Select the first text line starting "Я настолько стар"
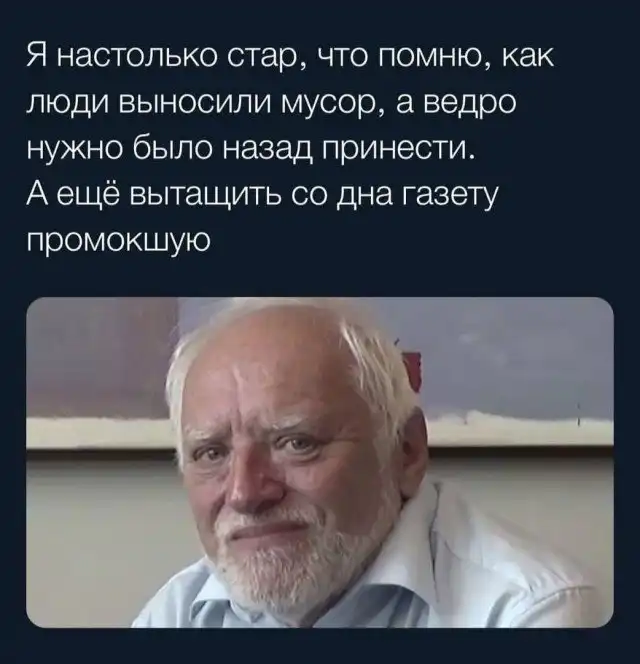Screen dimensions: 640x664 (290, 56)
